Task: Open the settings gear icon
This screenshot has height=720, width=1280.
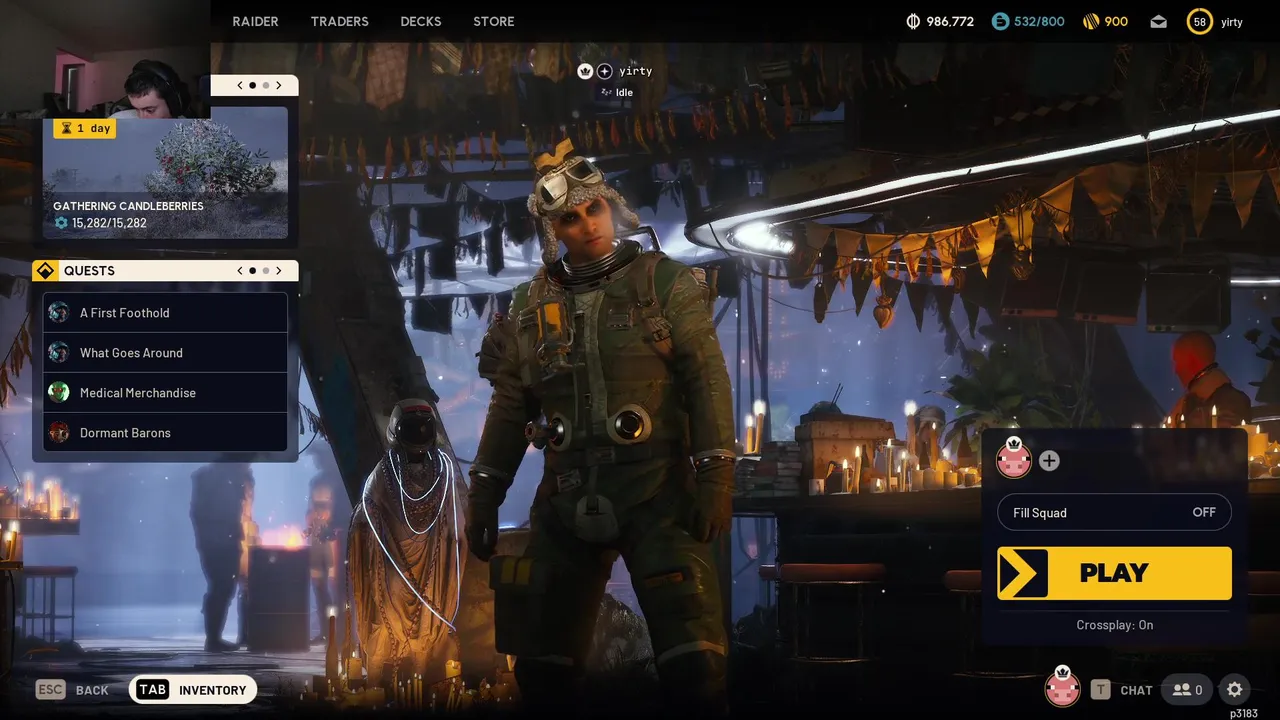Action: point(1234,690)
